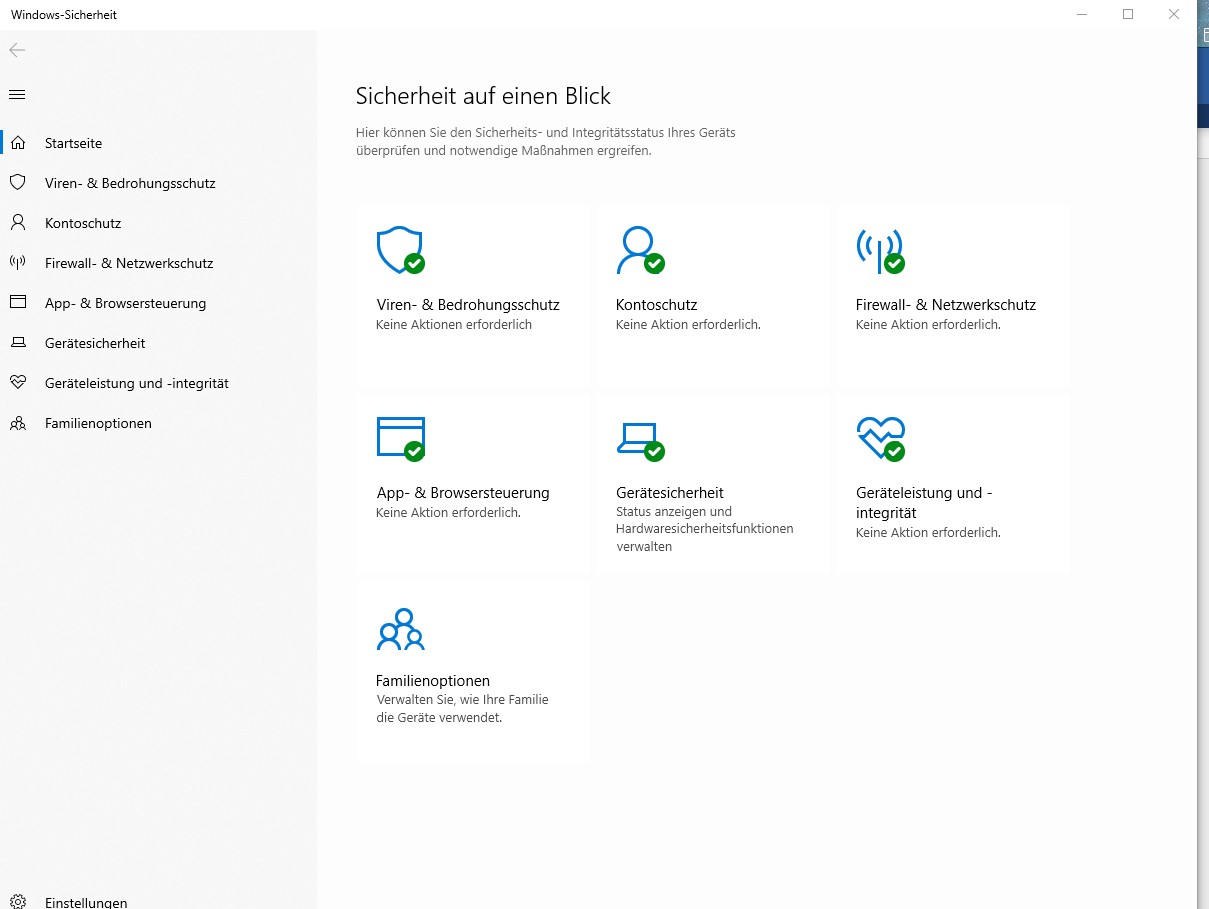The width and height of the screenshot is (1209, 909).
Task: Click 'Keine Aktion erforderlich.' under App- & Browsersteuerung tile
Action: coord(448,513)
